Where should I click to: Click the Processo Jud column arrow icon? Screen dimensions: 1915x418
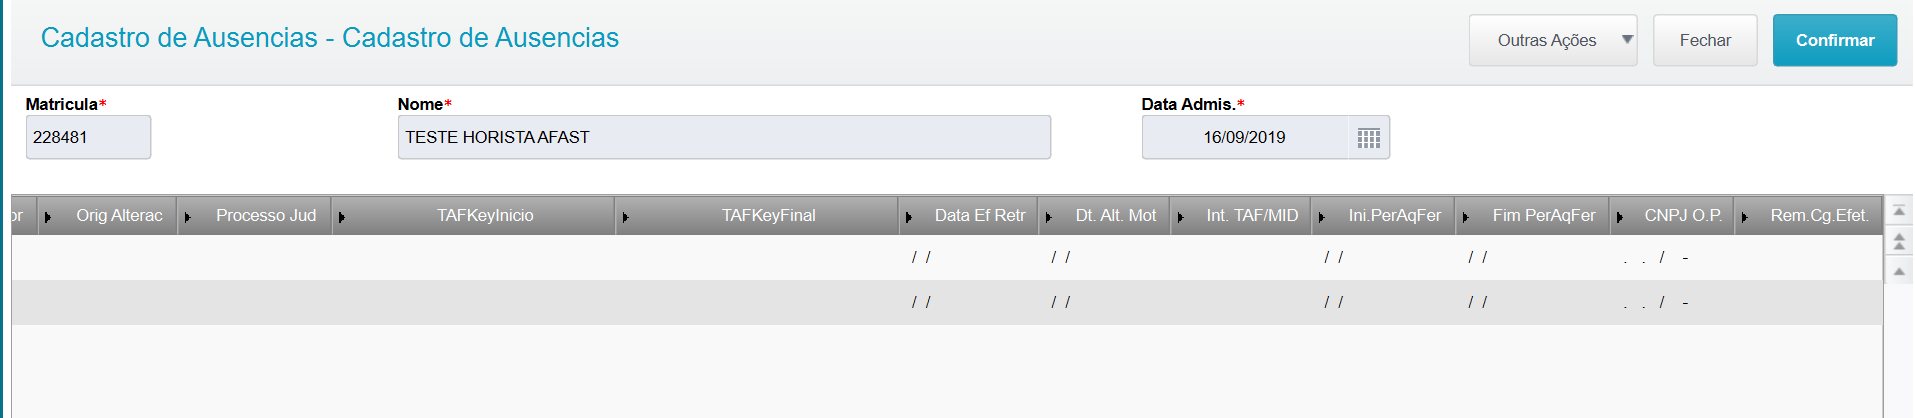(188, 217)
